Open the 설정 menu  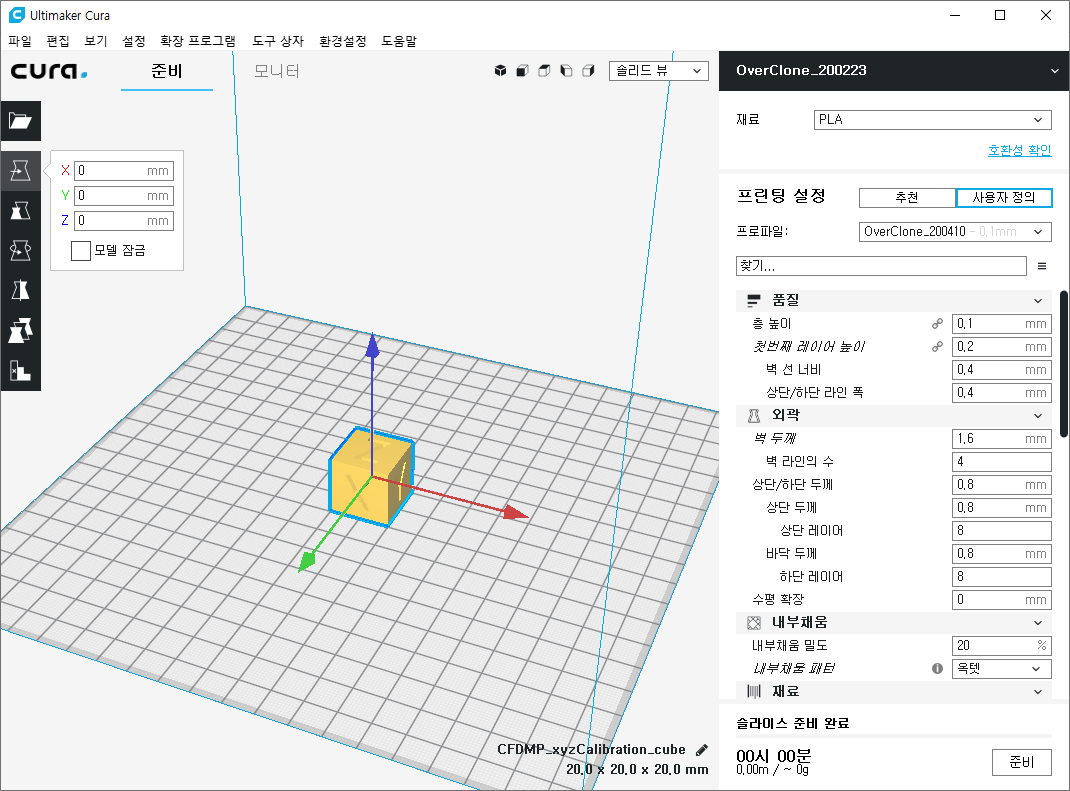pos(134,41)
